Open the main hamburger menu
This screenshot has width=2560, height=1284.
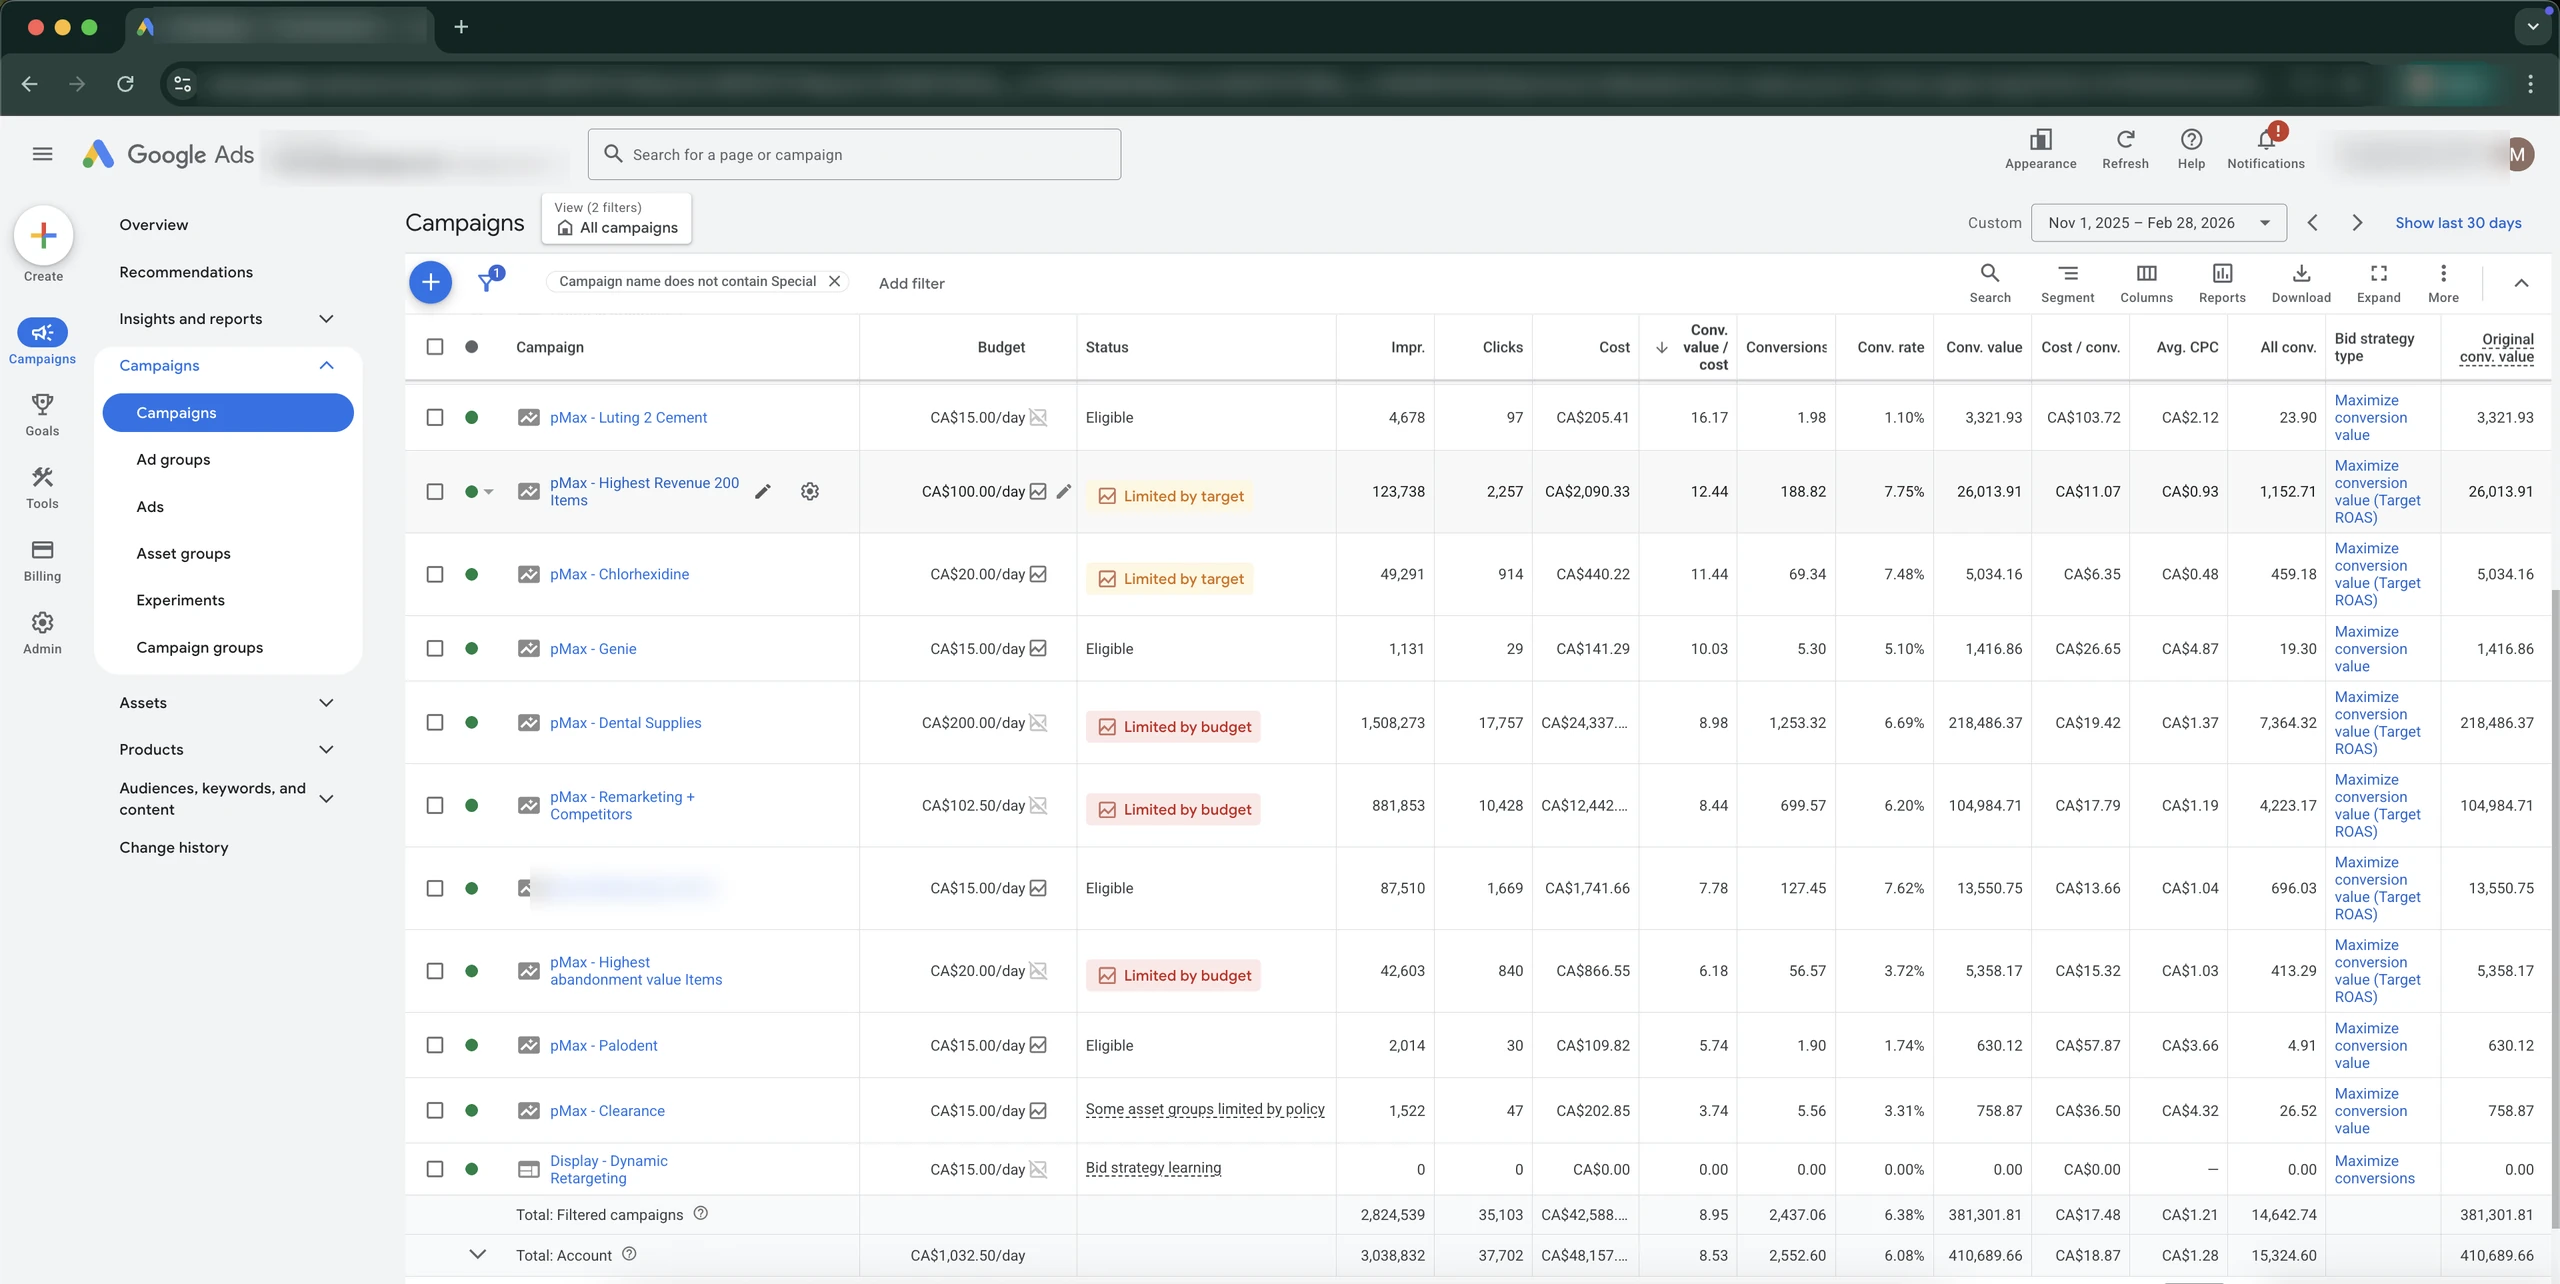[42, 154]
